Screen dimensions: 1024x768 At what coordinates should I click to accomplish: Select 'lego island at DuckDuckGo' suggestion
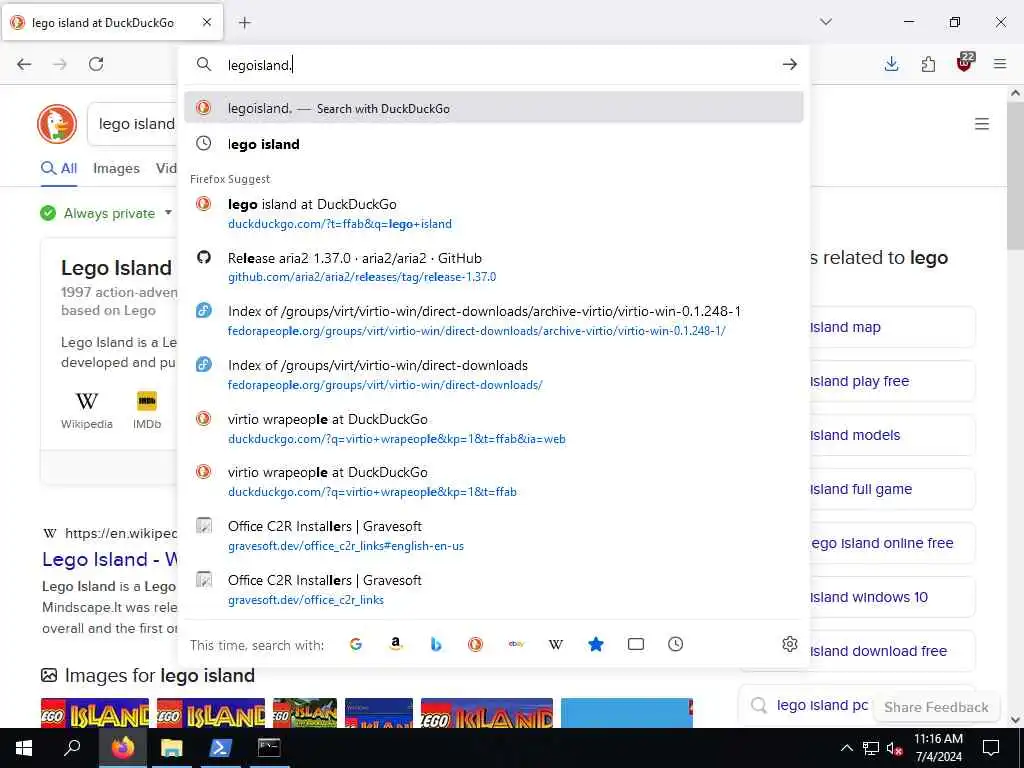tap(494, 214)
